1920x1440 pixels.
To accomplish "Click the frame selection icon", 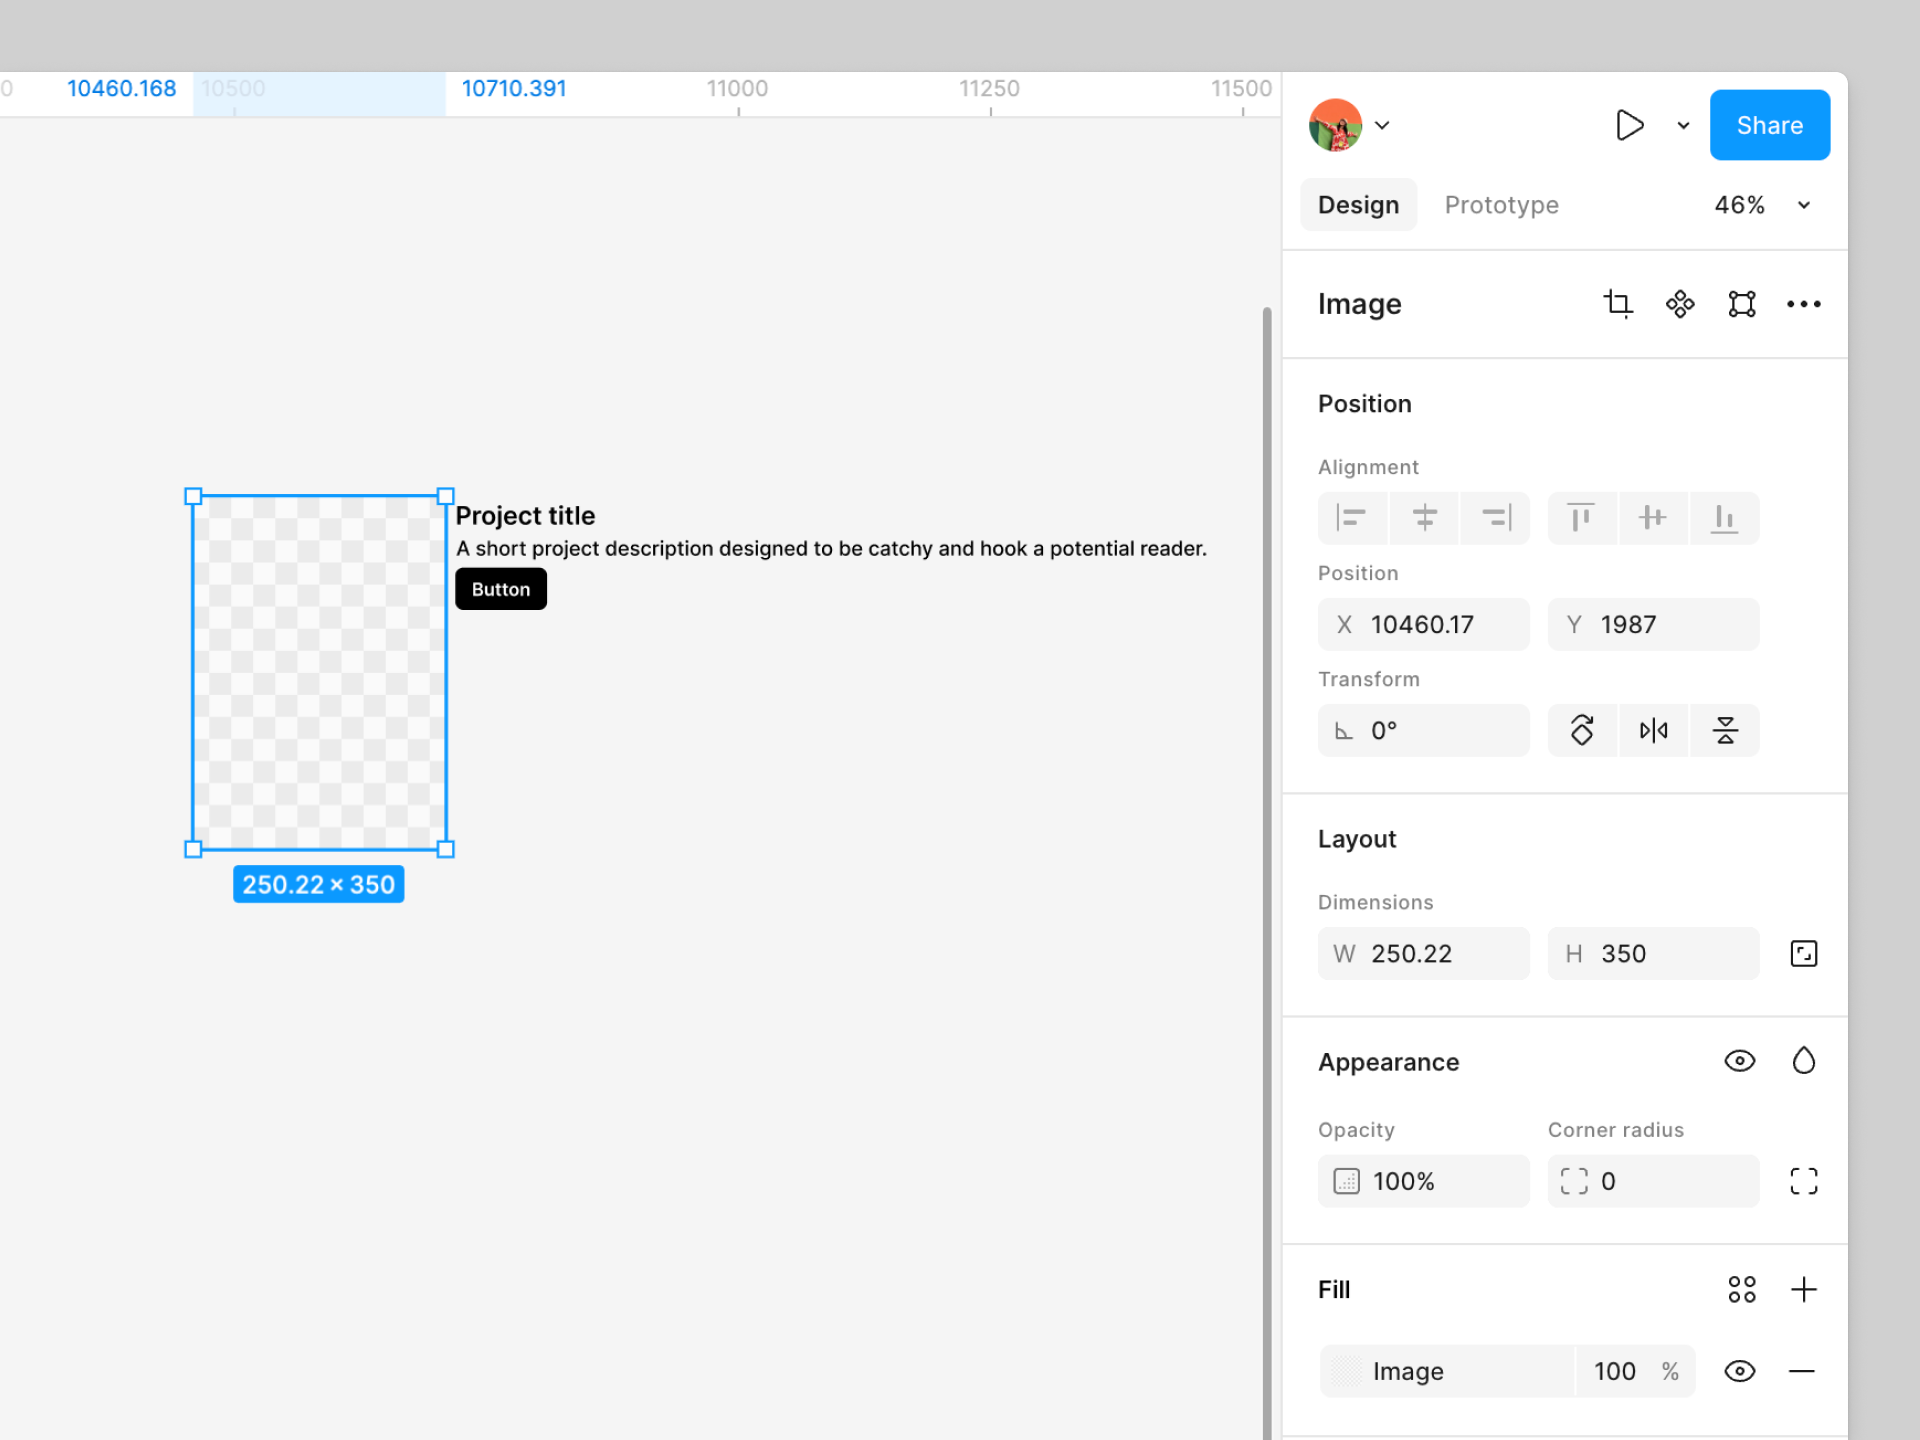I will click(x=1742, y=303).
